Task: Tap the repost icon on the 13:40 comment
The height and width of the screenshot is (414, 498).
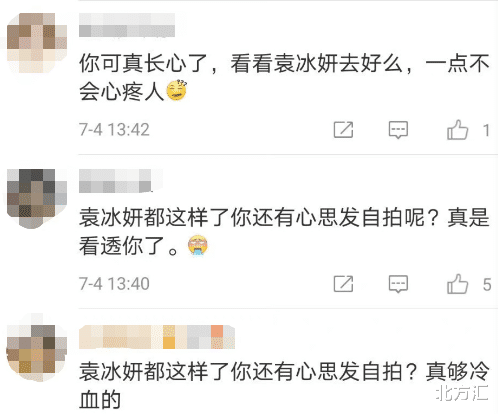Action: point(343,284)
